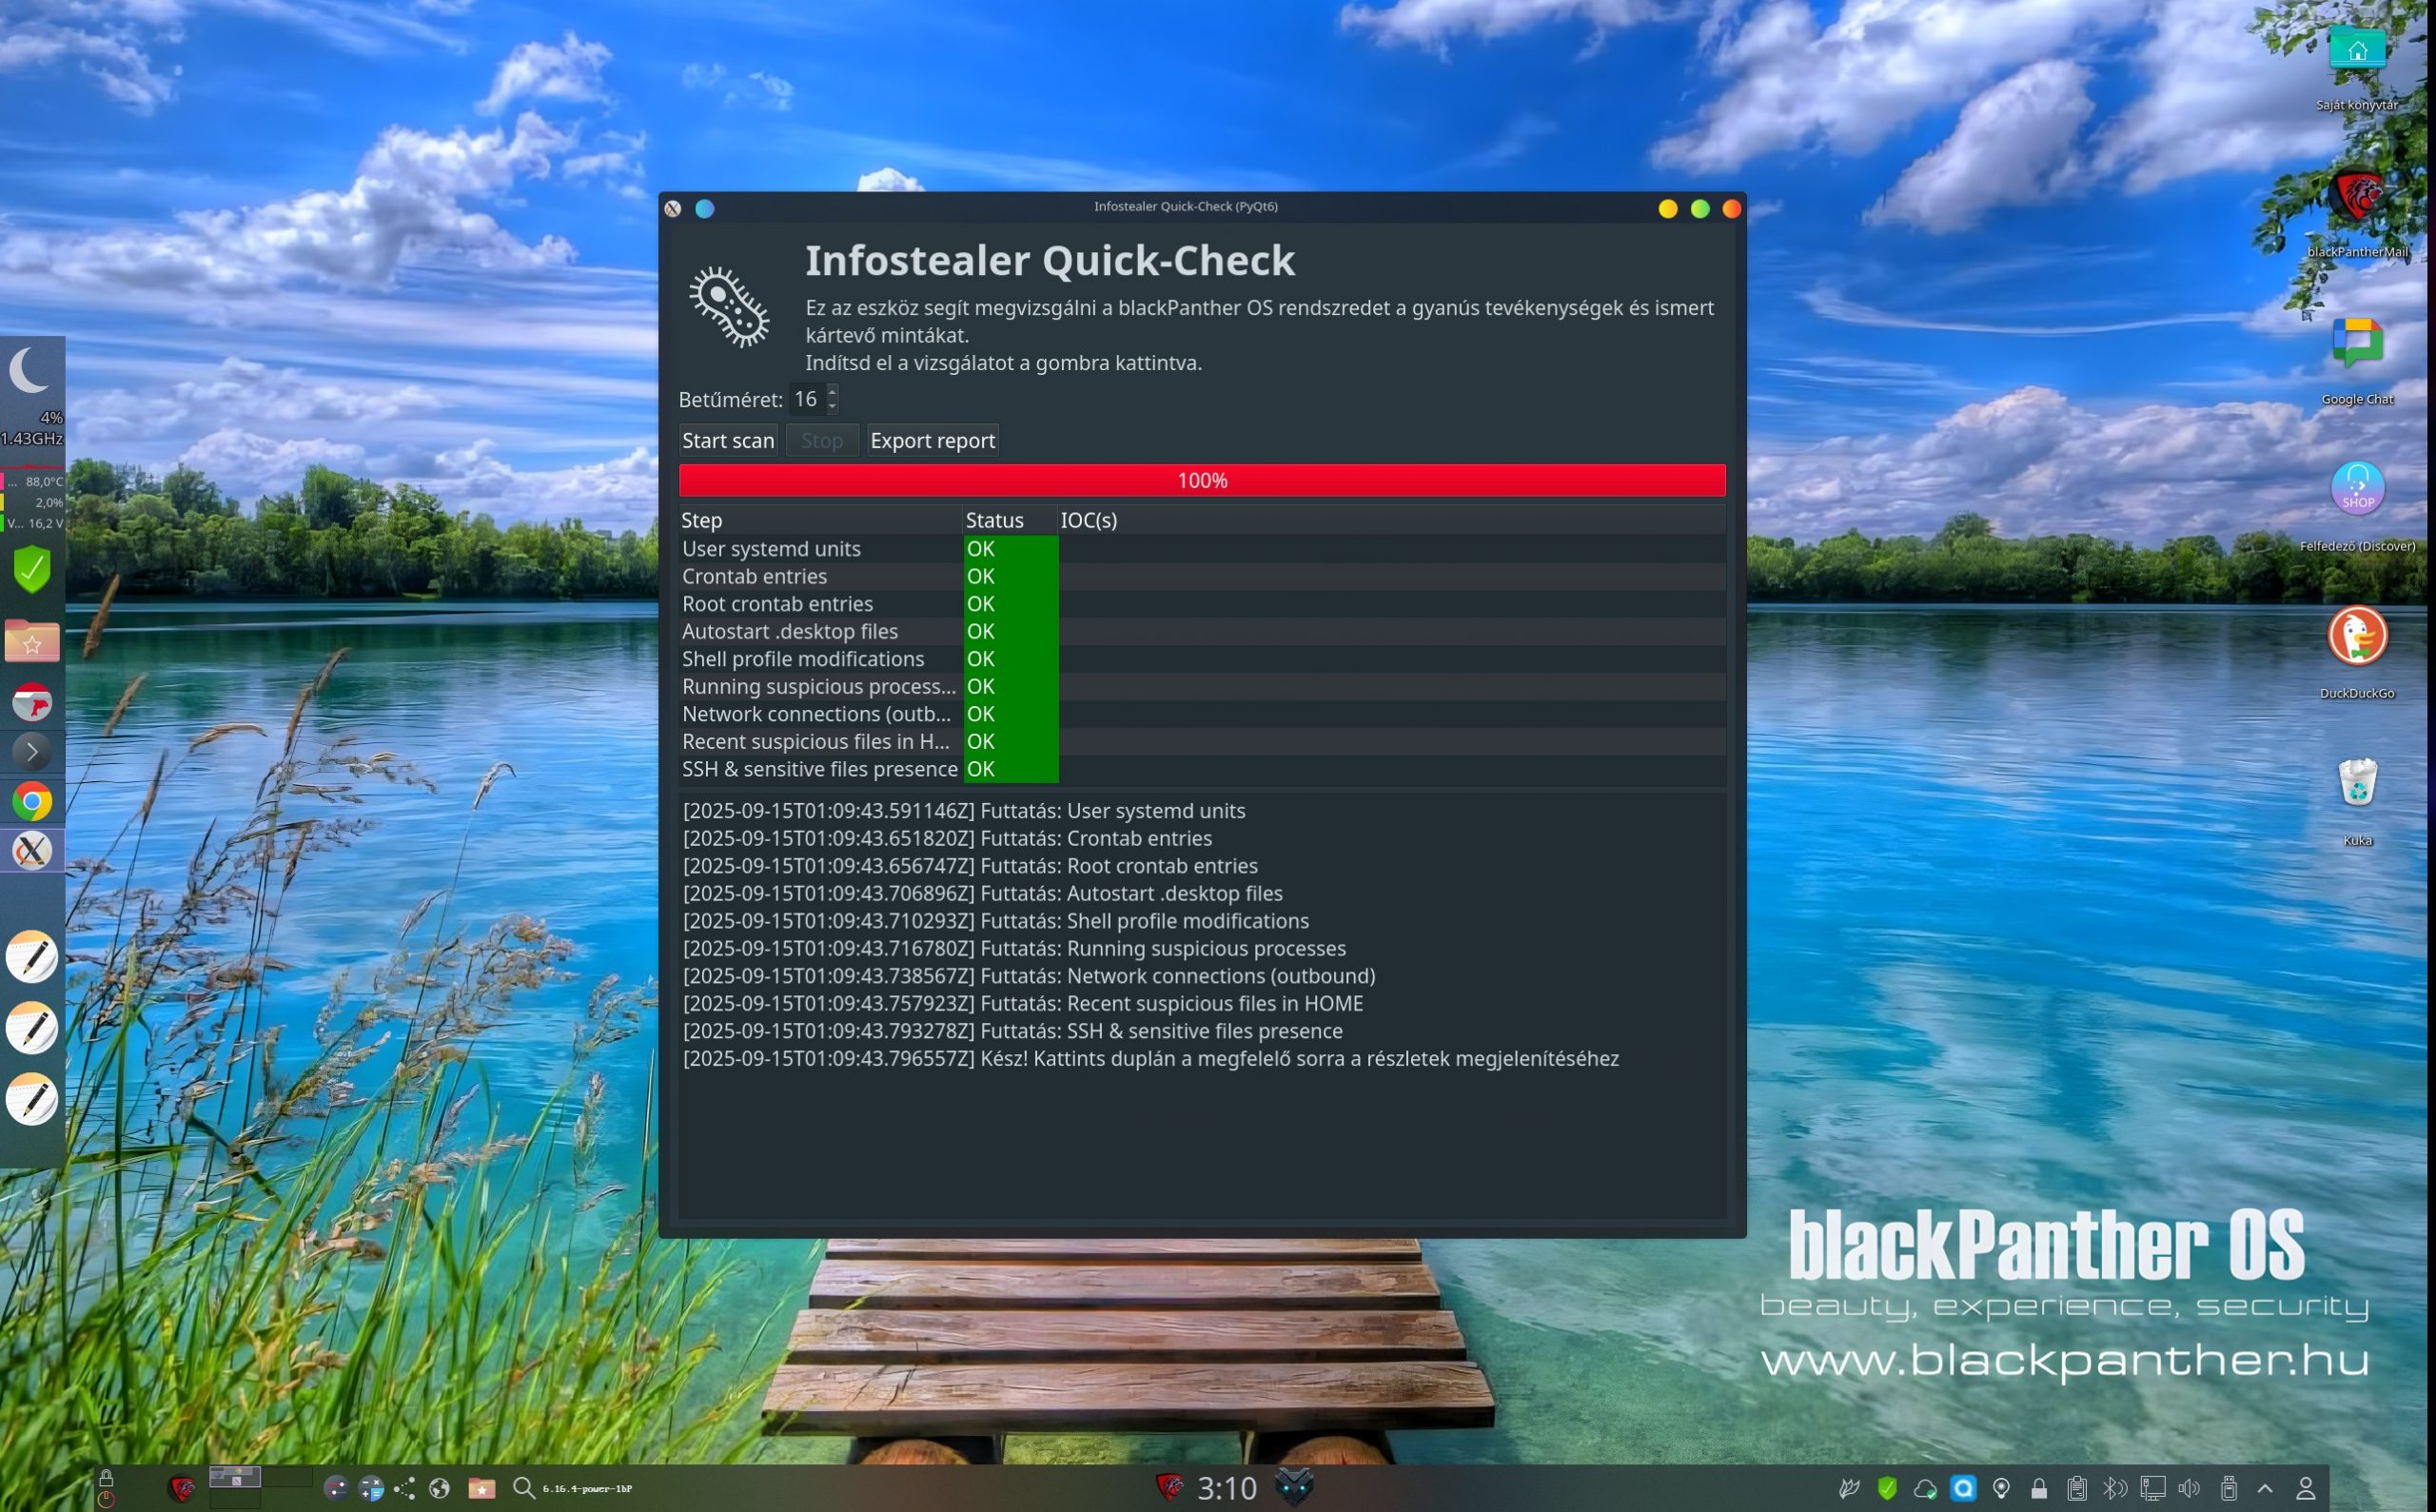The width and height of the screenshot is (2436, 1512).
Task: Click the Export report button
Action: click(931, 441)
